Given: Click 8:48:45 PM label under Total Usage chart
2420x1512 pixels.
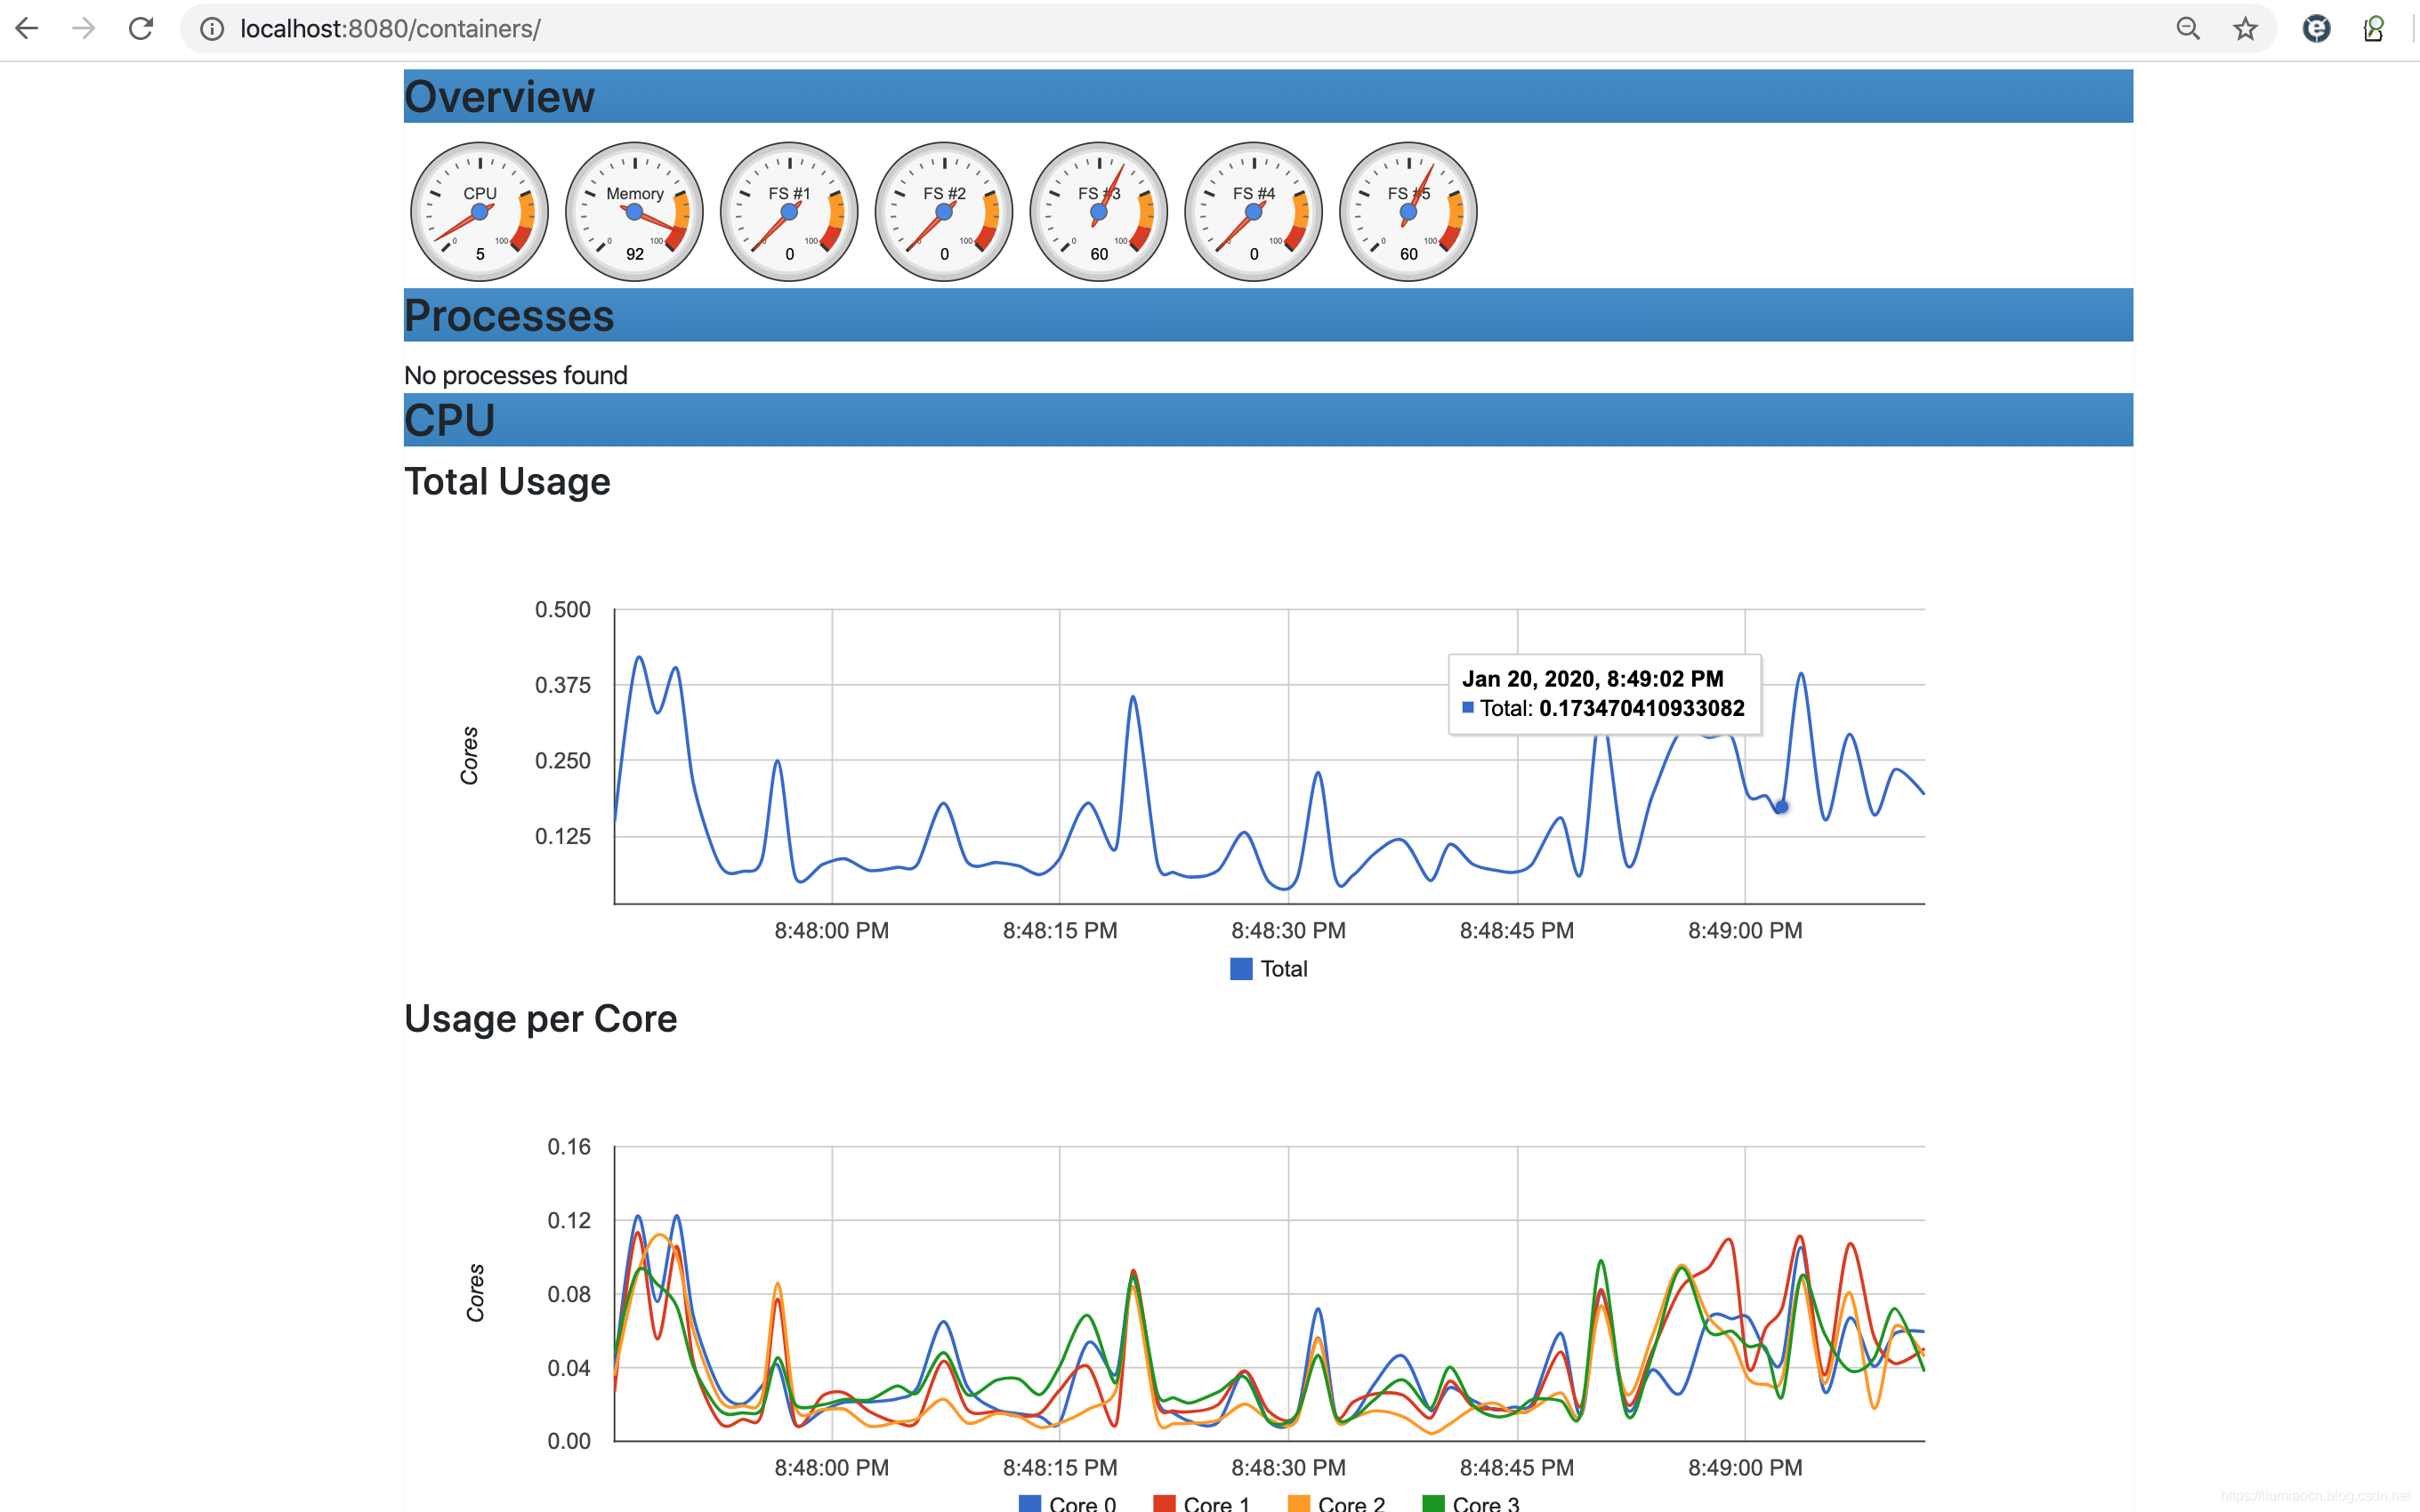Looking at the screenshot, I should click(x=1517, y=931).
